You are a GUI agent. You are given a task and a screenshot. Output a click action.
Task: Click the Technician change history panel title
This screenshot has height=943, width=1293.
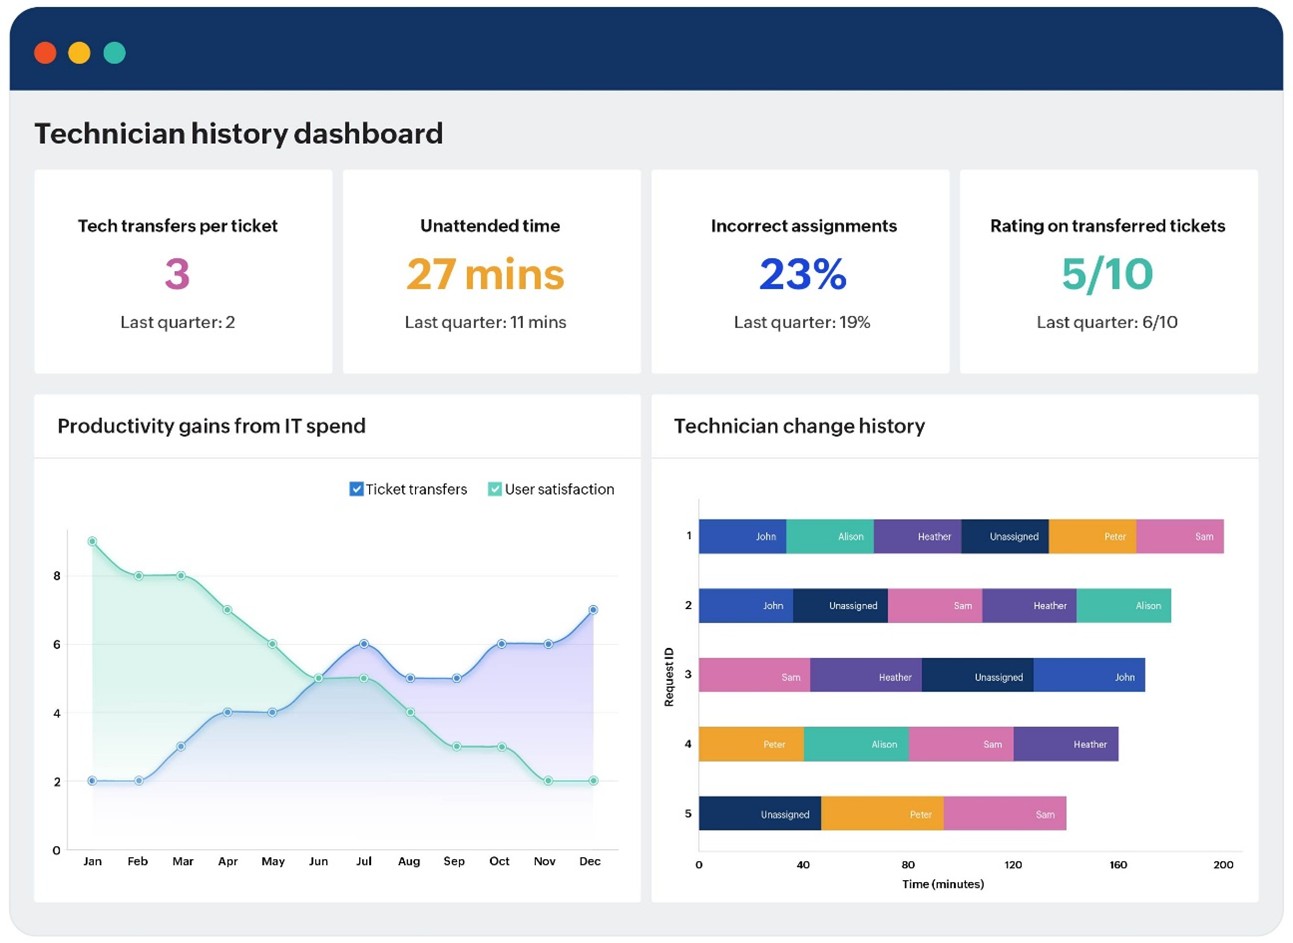coord(799,426)
